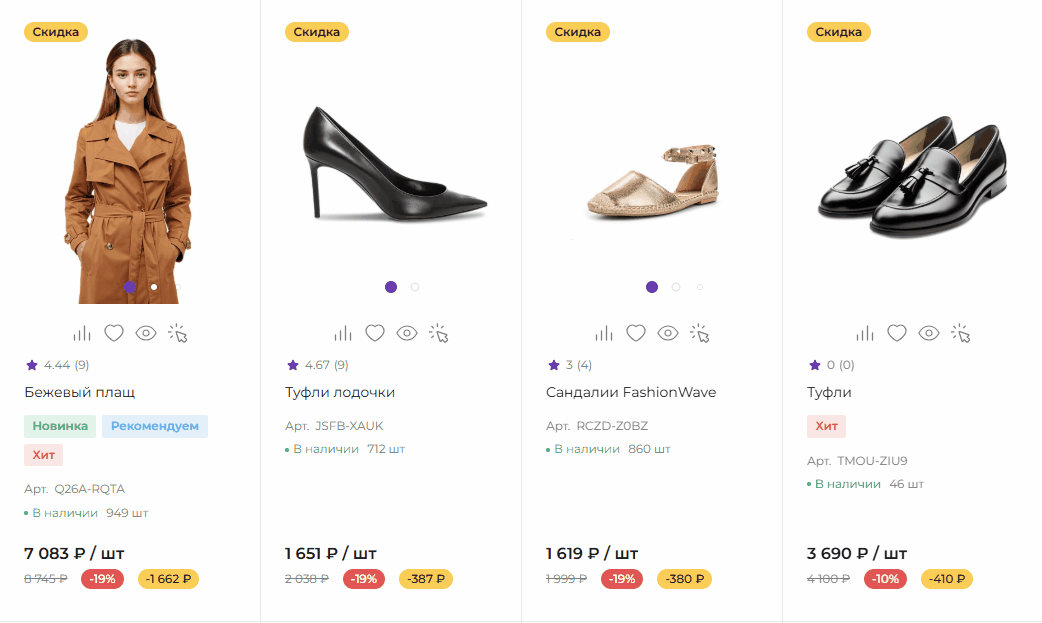Click the Хит badge under Туфли
The height and width of the screenshot is (623, 1042).
(x=826, y=426)
